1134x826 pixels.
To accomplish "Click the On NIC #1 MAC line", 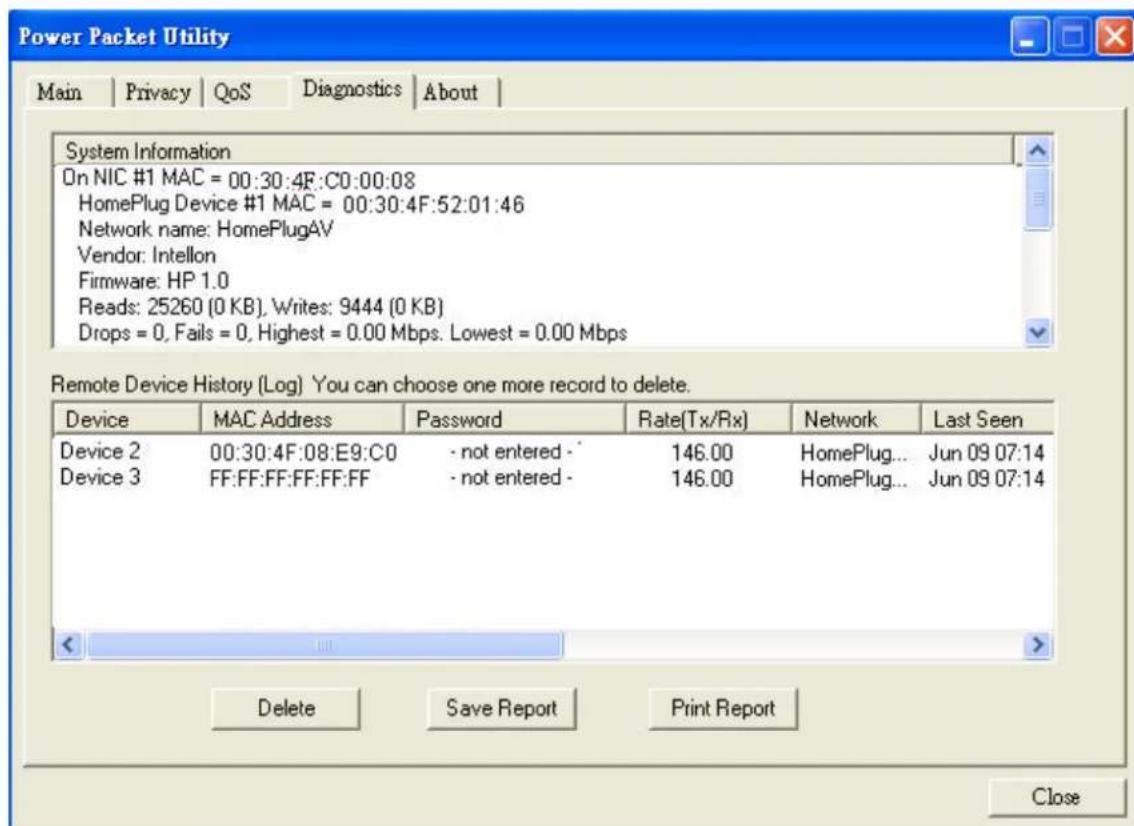I will [x=239, y=178].
